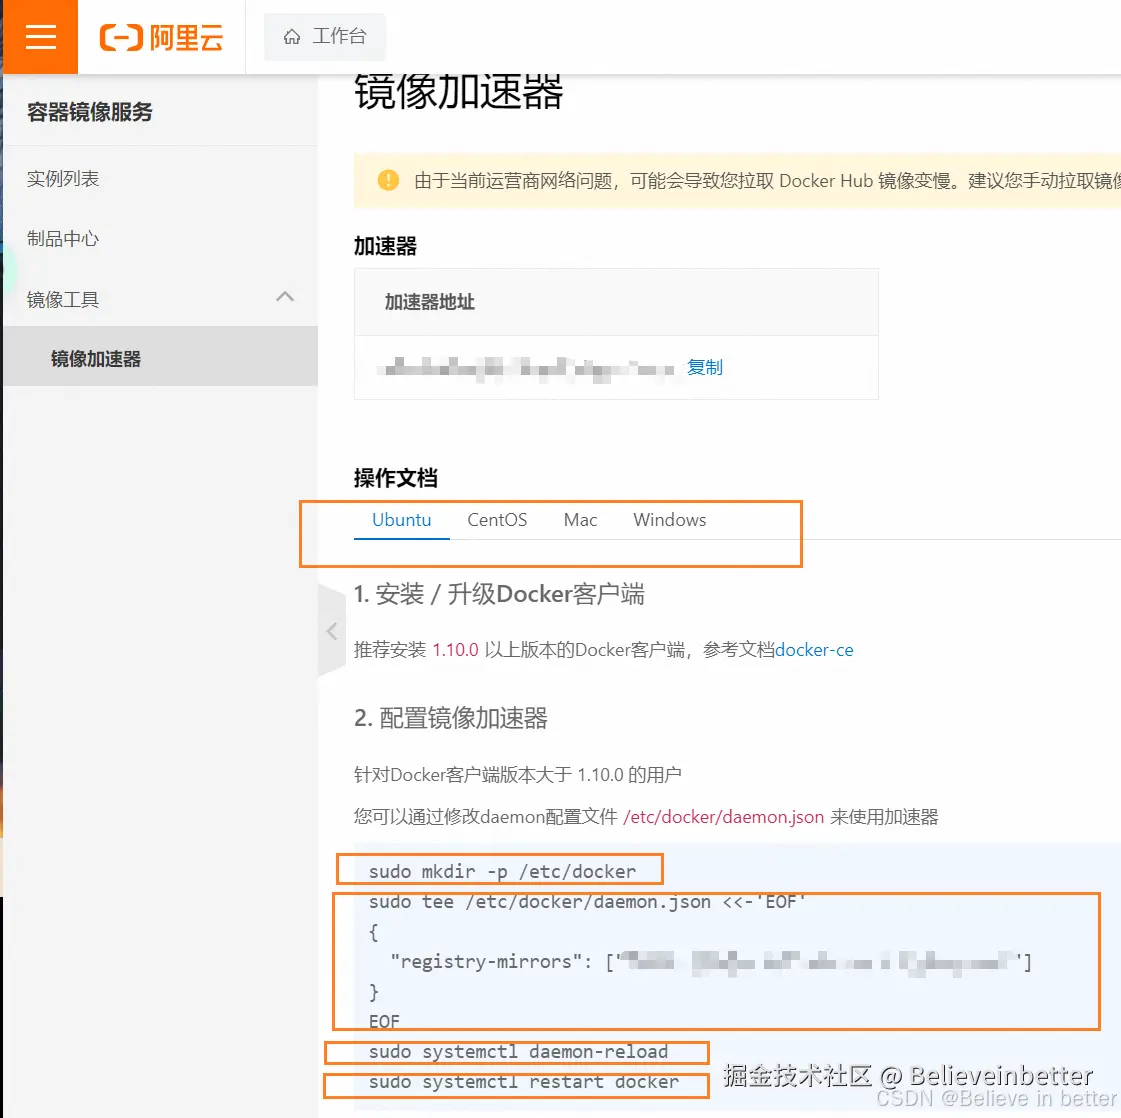Click the '2. 配置镜像加速器' heading
Screen dimensions: 1121x1118
(x=451, y=718)
